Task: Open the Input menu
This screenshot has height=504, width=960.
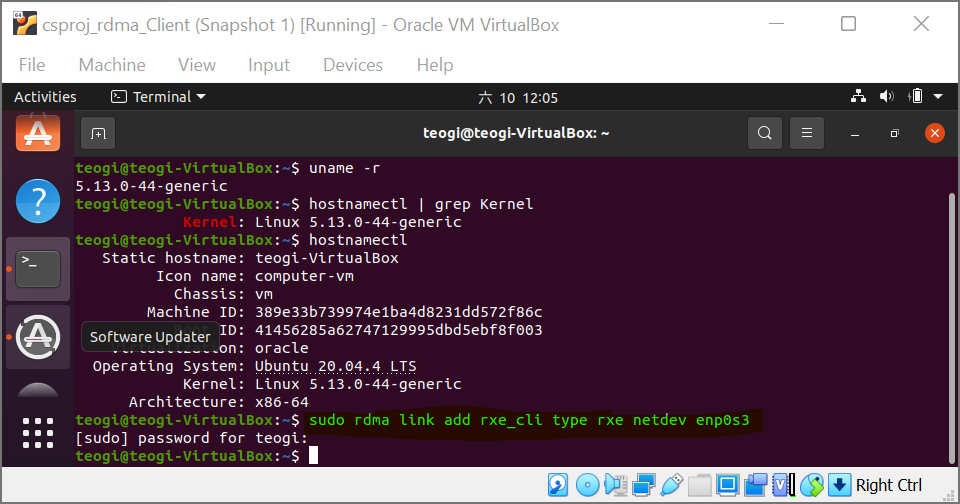Action: [269, 65]
